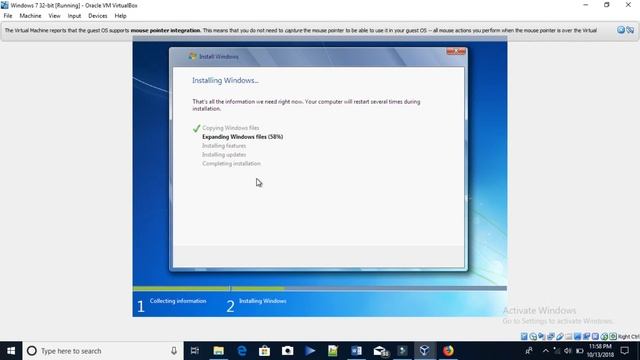Open the Mail app in the taskbar

coord(380,351)
